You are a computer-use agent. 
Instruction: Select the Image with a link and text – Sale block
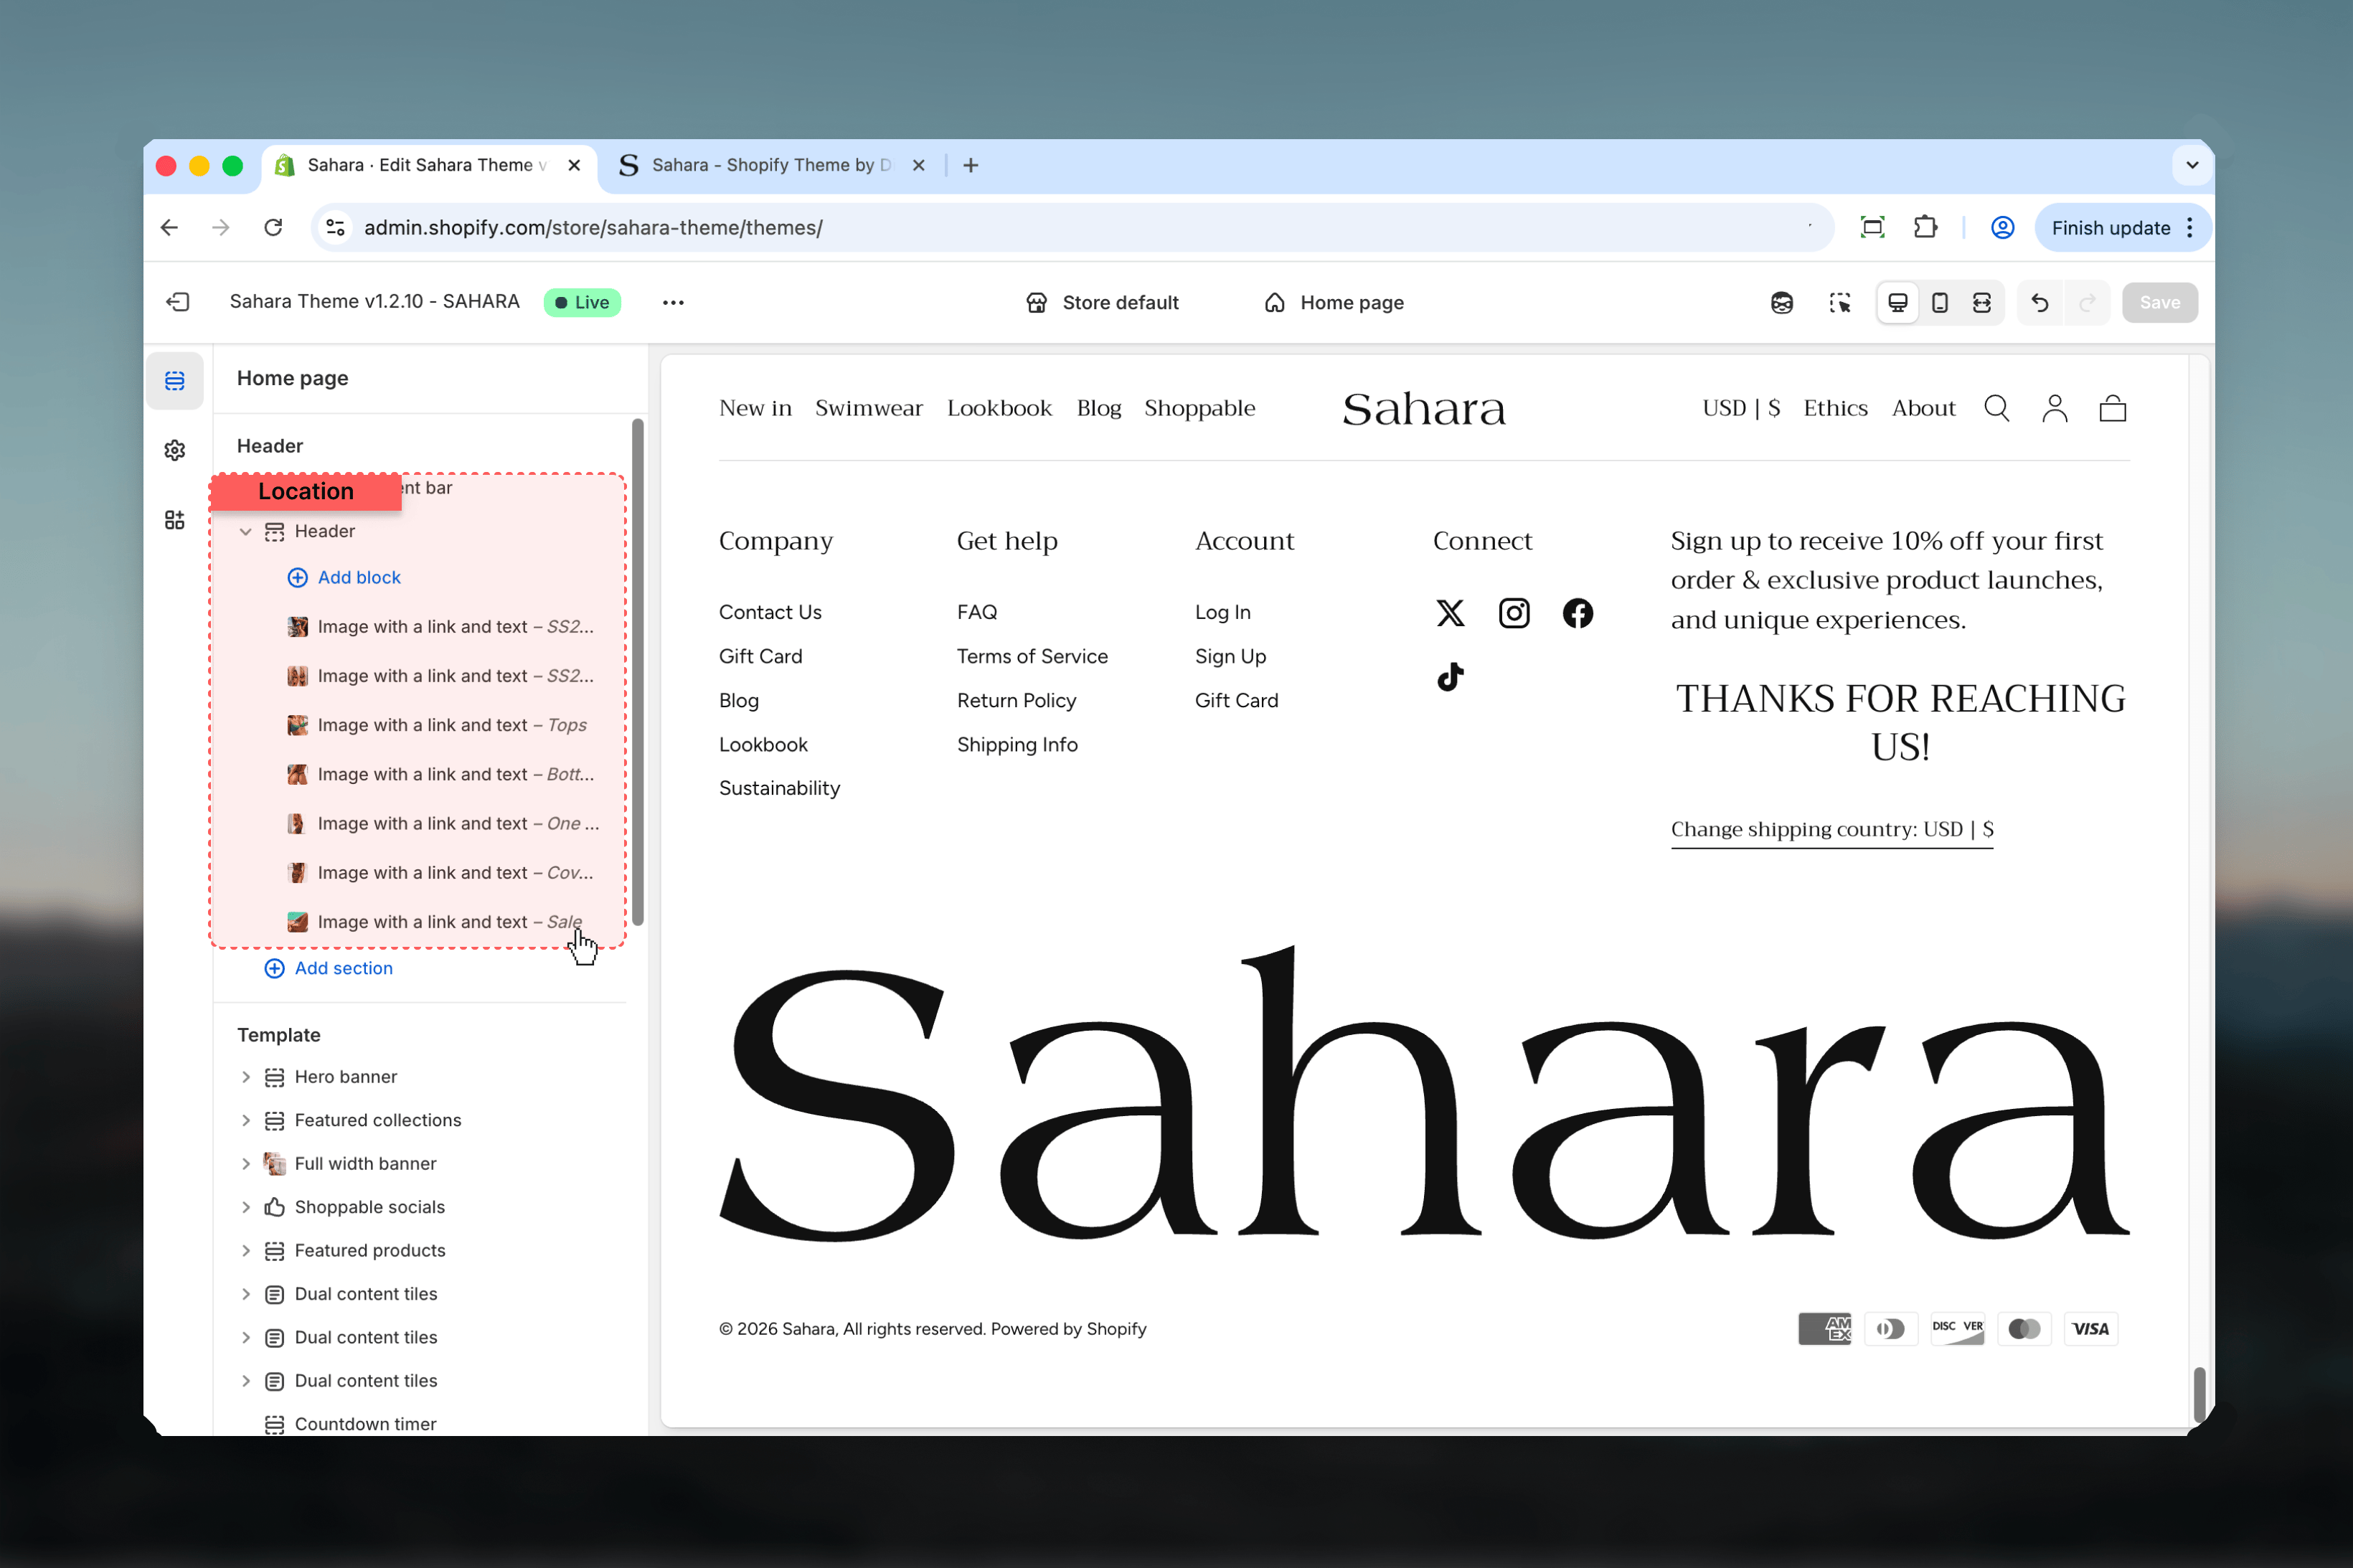(435, 922)
